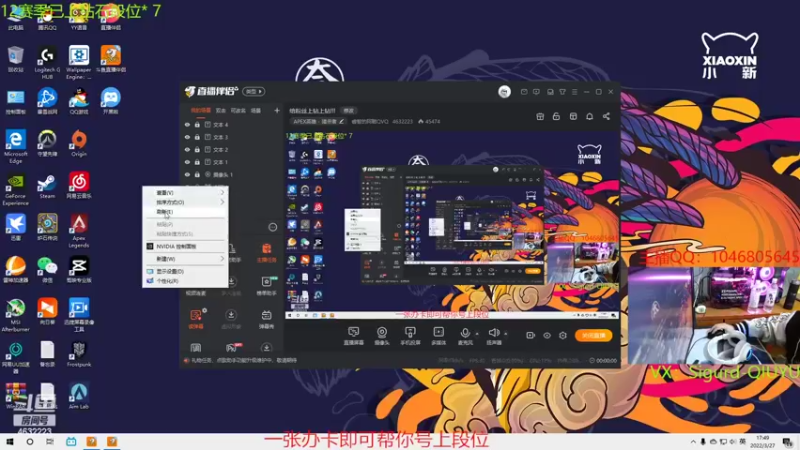The width and height of the screenshot is (800, 450).
Task: Add a camera source (摄像头)
Action: [x=382, y=336]
